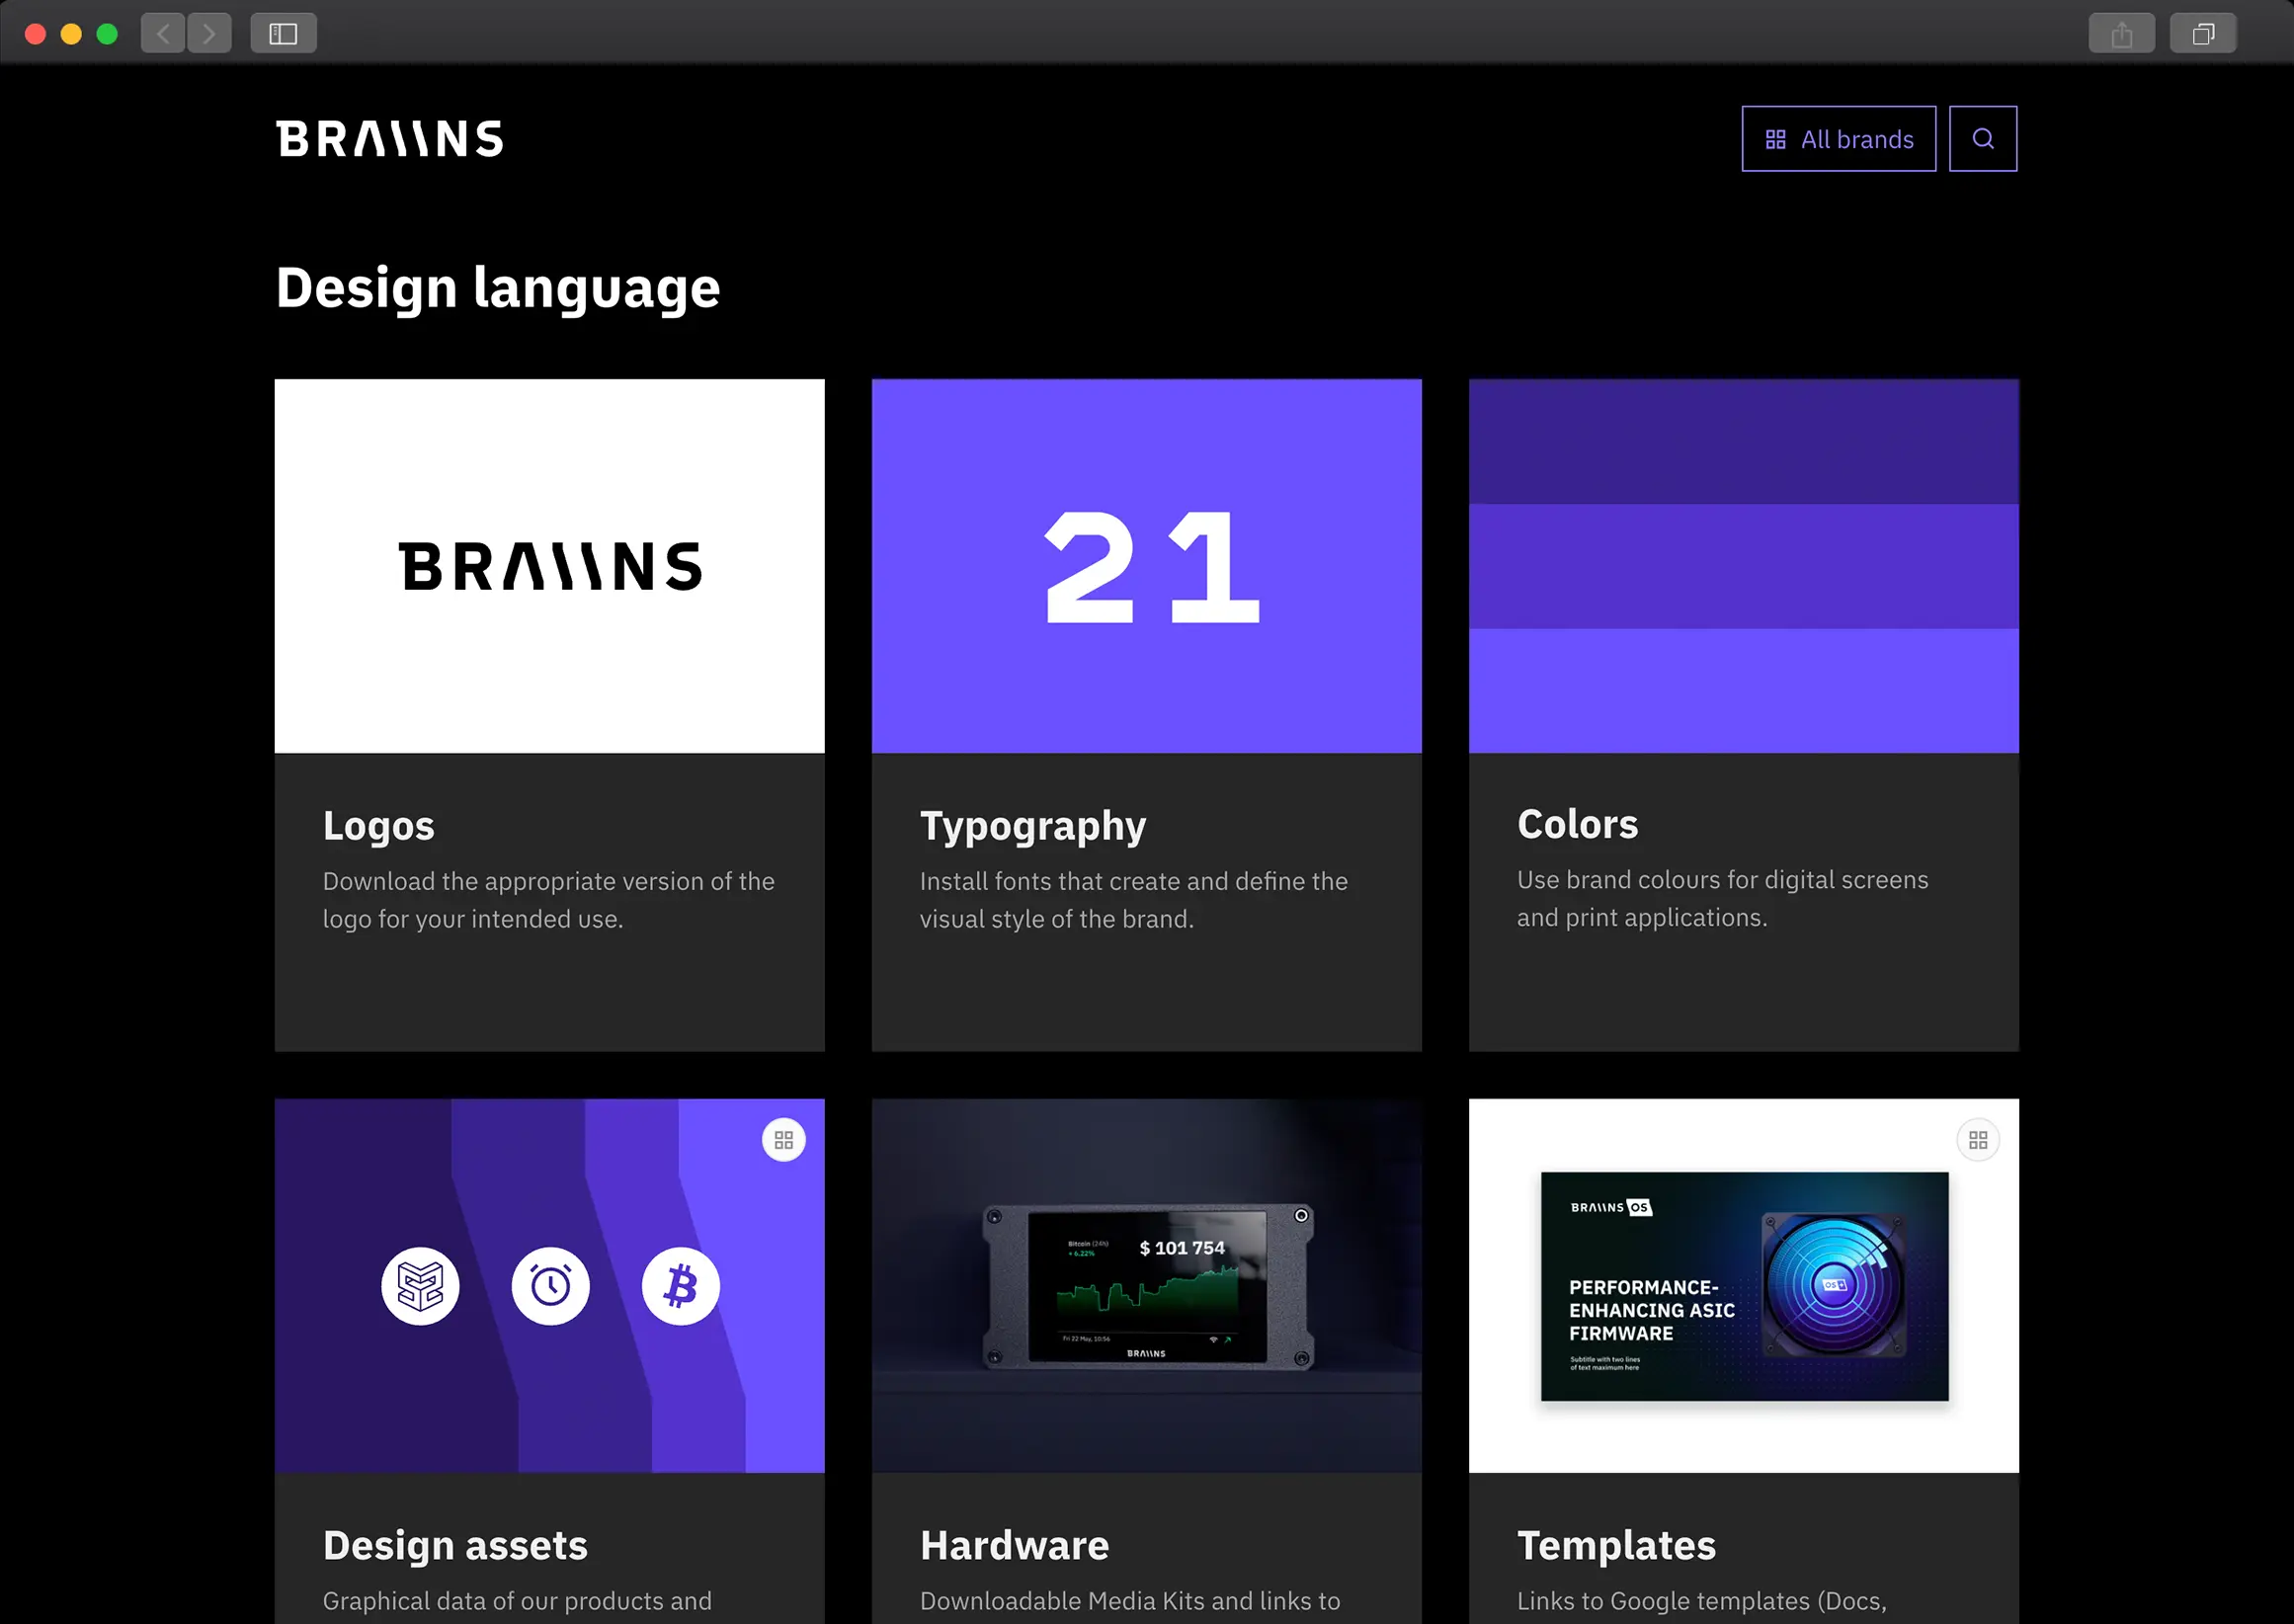Click 'Graphical data of our products' text

(517, 1601)
